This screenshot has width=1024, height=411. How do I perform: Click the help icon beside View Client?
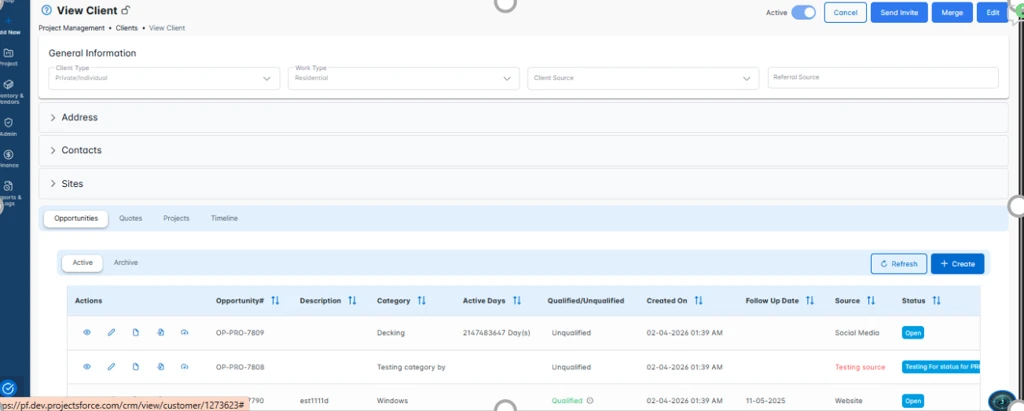[x=47, y=10]
